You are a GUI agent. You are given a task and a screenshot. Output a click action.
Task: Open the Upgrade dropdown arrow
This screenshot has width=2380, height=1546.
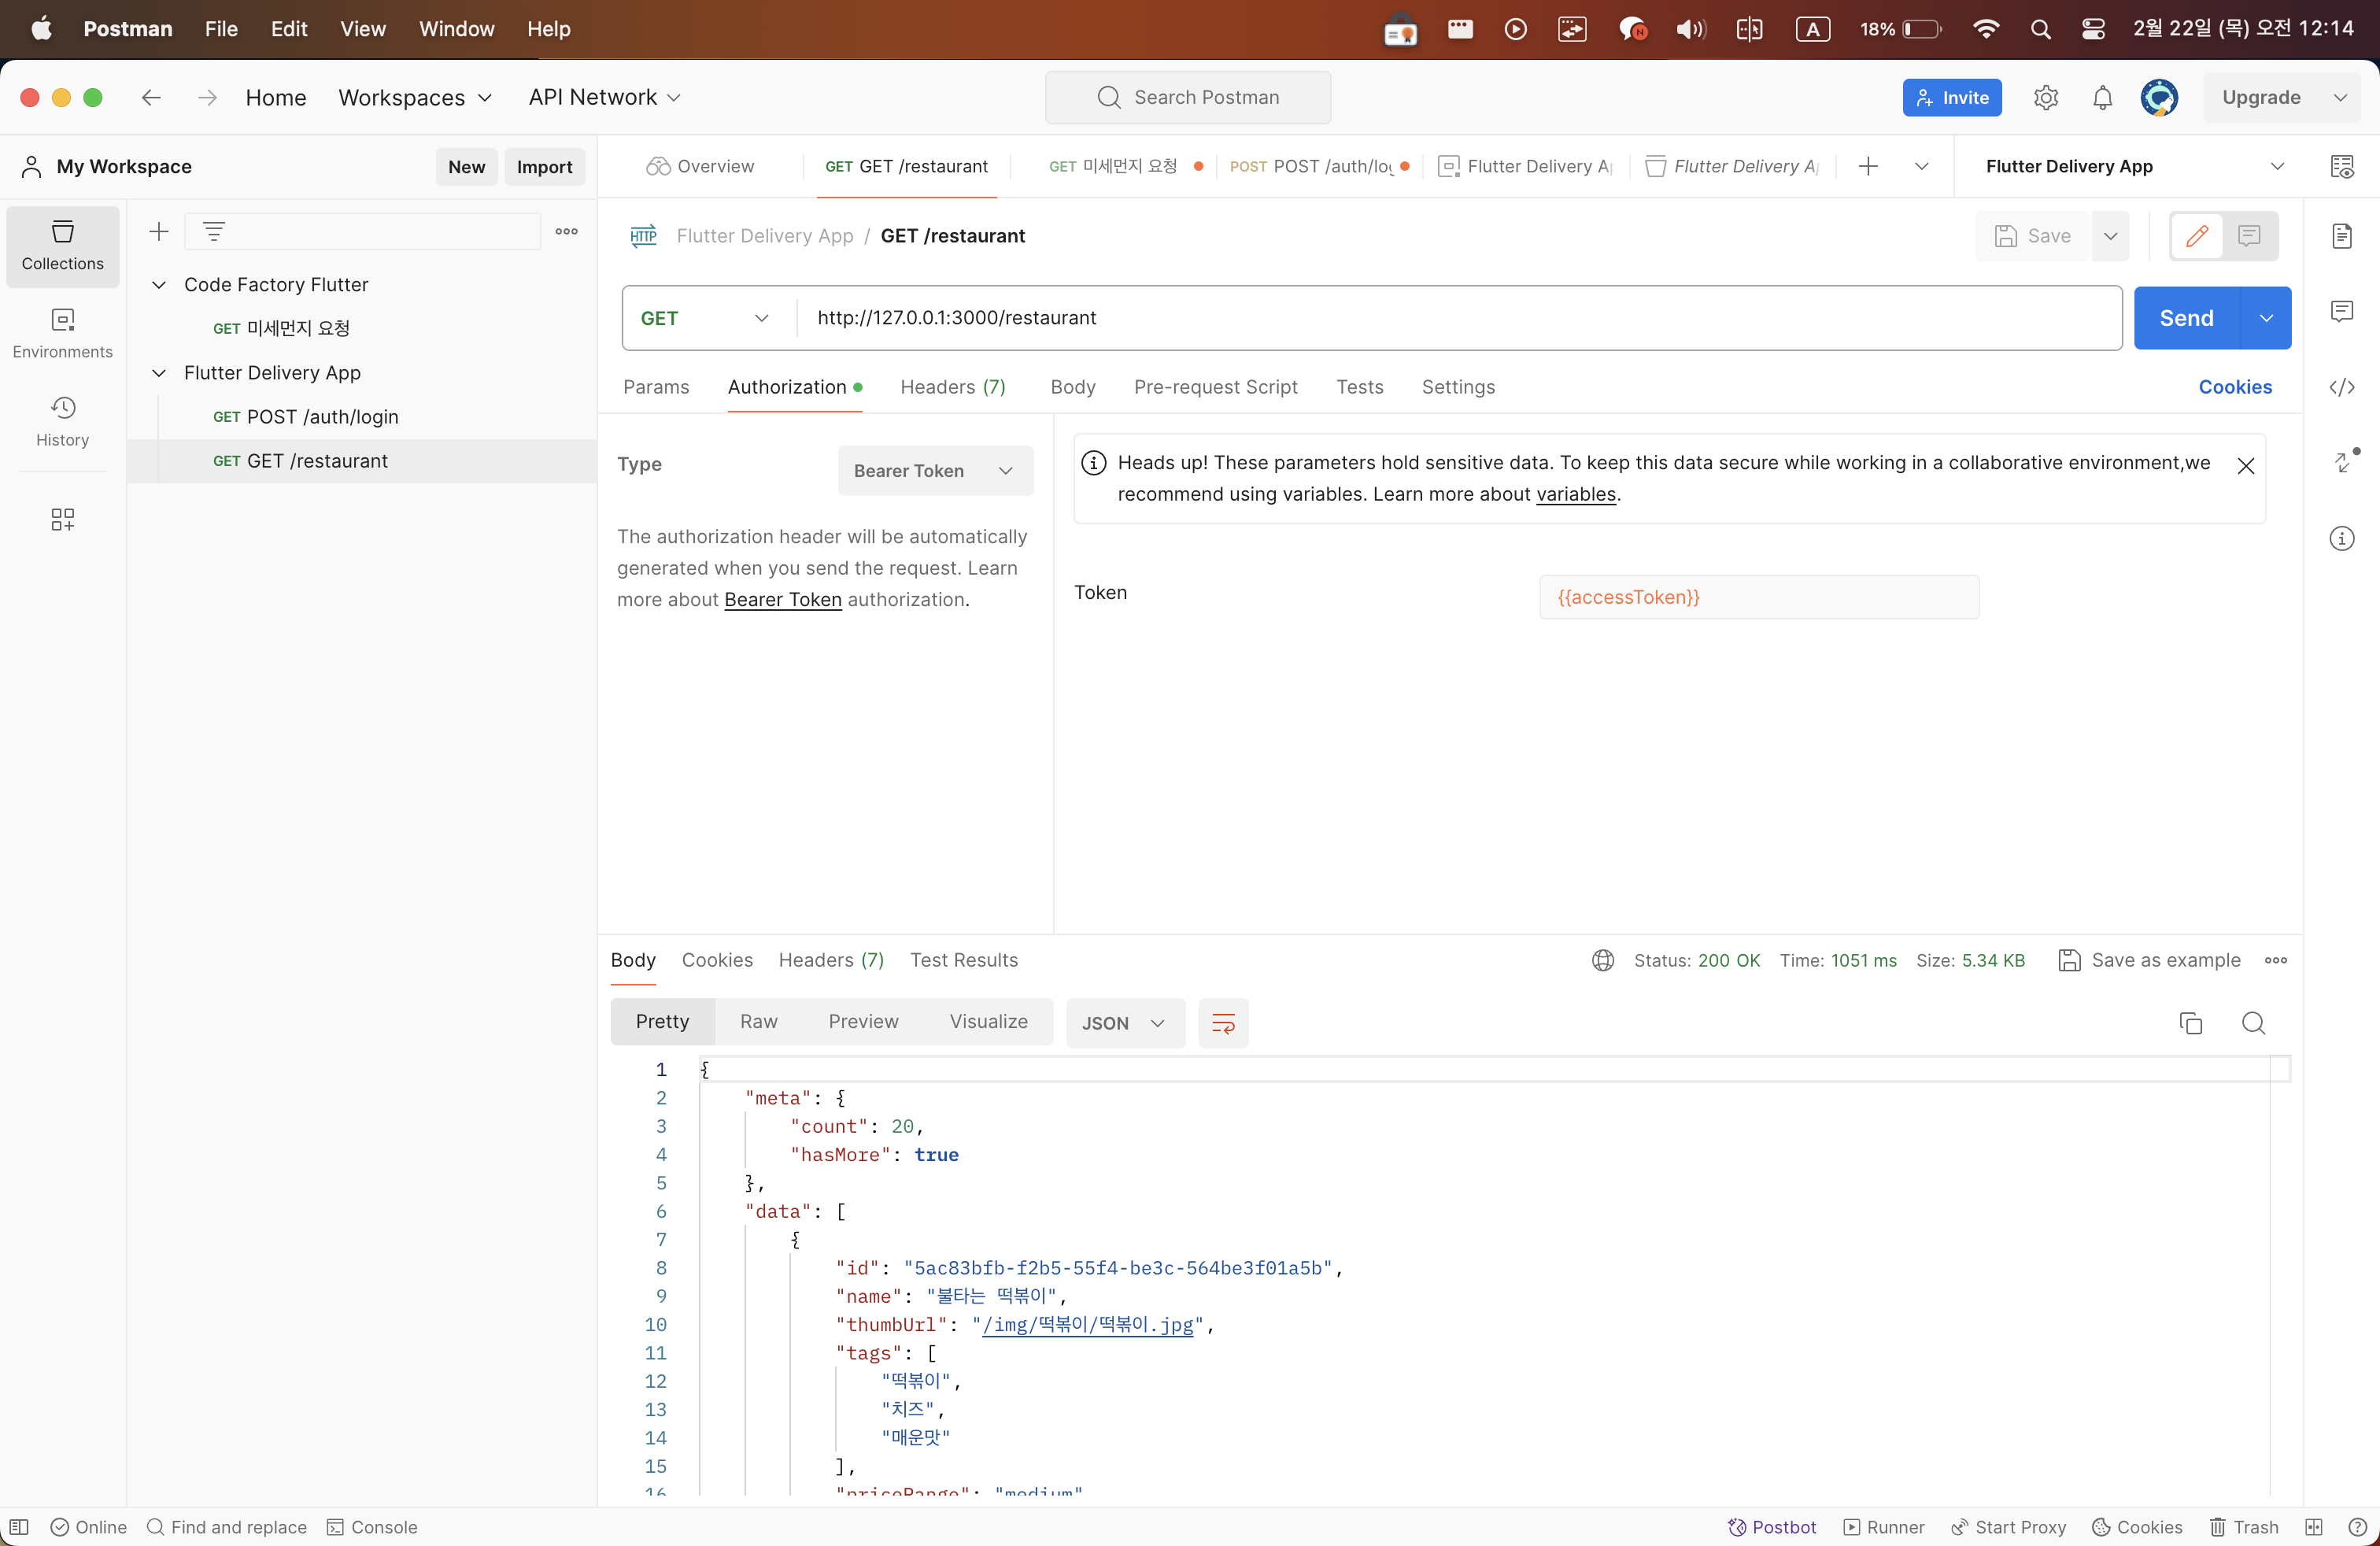pos(2339,97)
